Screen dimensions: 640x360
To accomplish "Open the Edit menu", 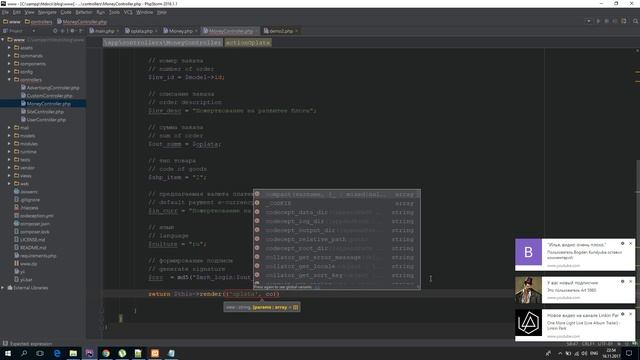I will click(x=16, y=12).
